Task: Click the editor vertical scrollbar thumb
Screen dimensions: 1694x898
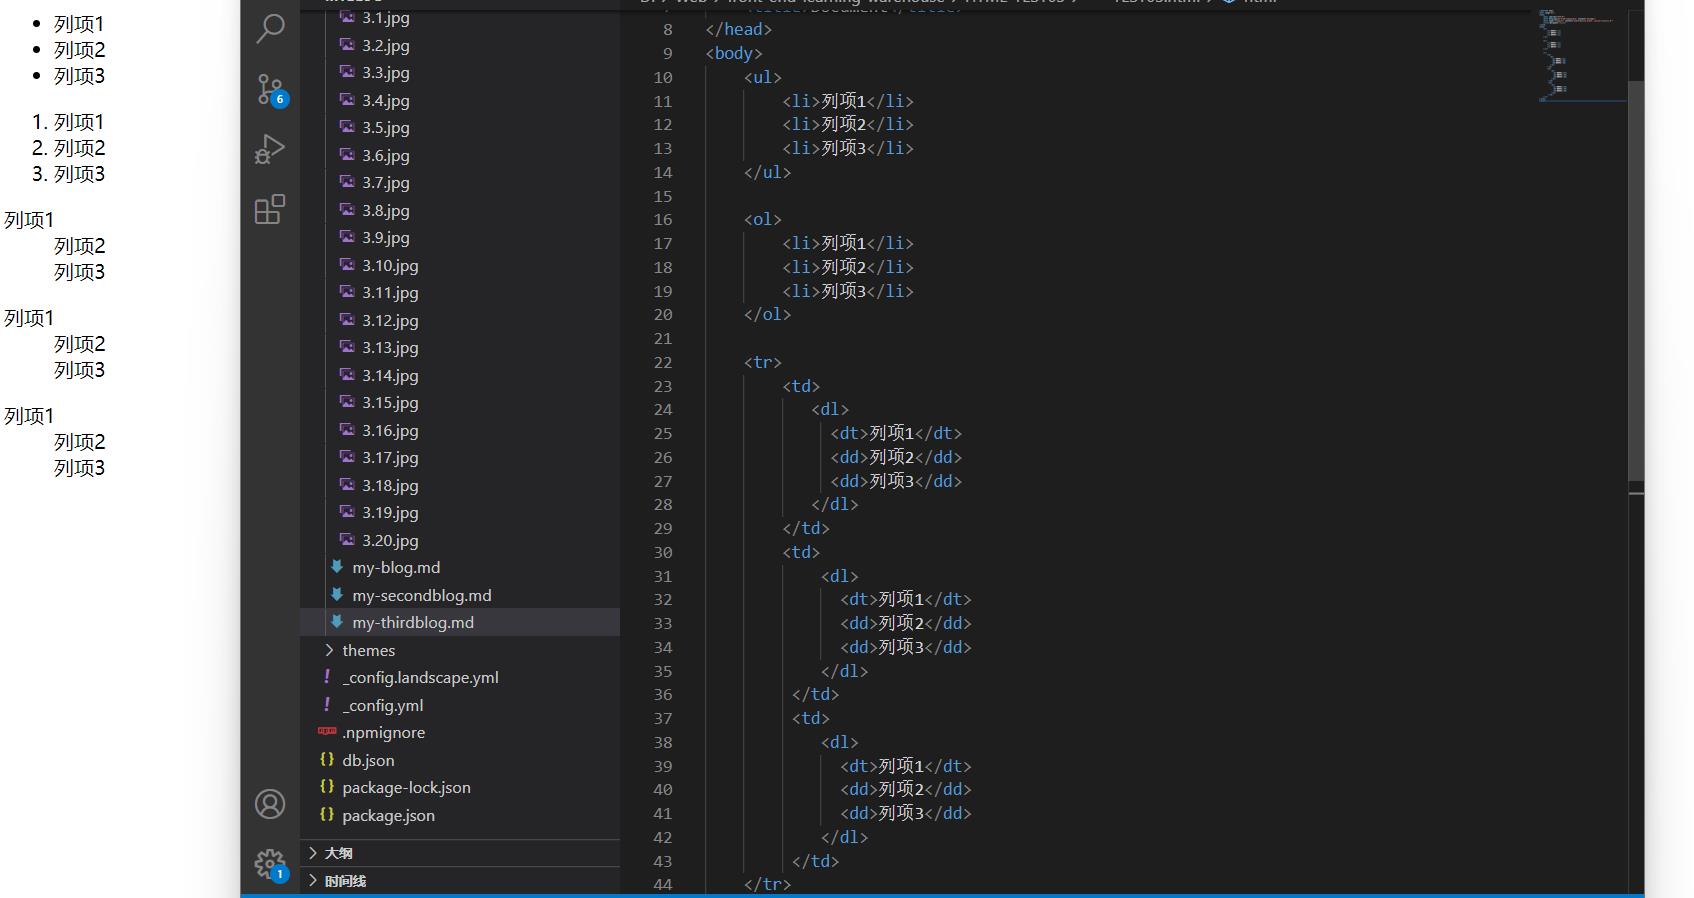Action: 1636,280
